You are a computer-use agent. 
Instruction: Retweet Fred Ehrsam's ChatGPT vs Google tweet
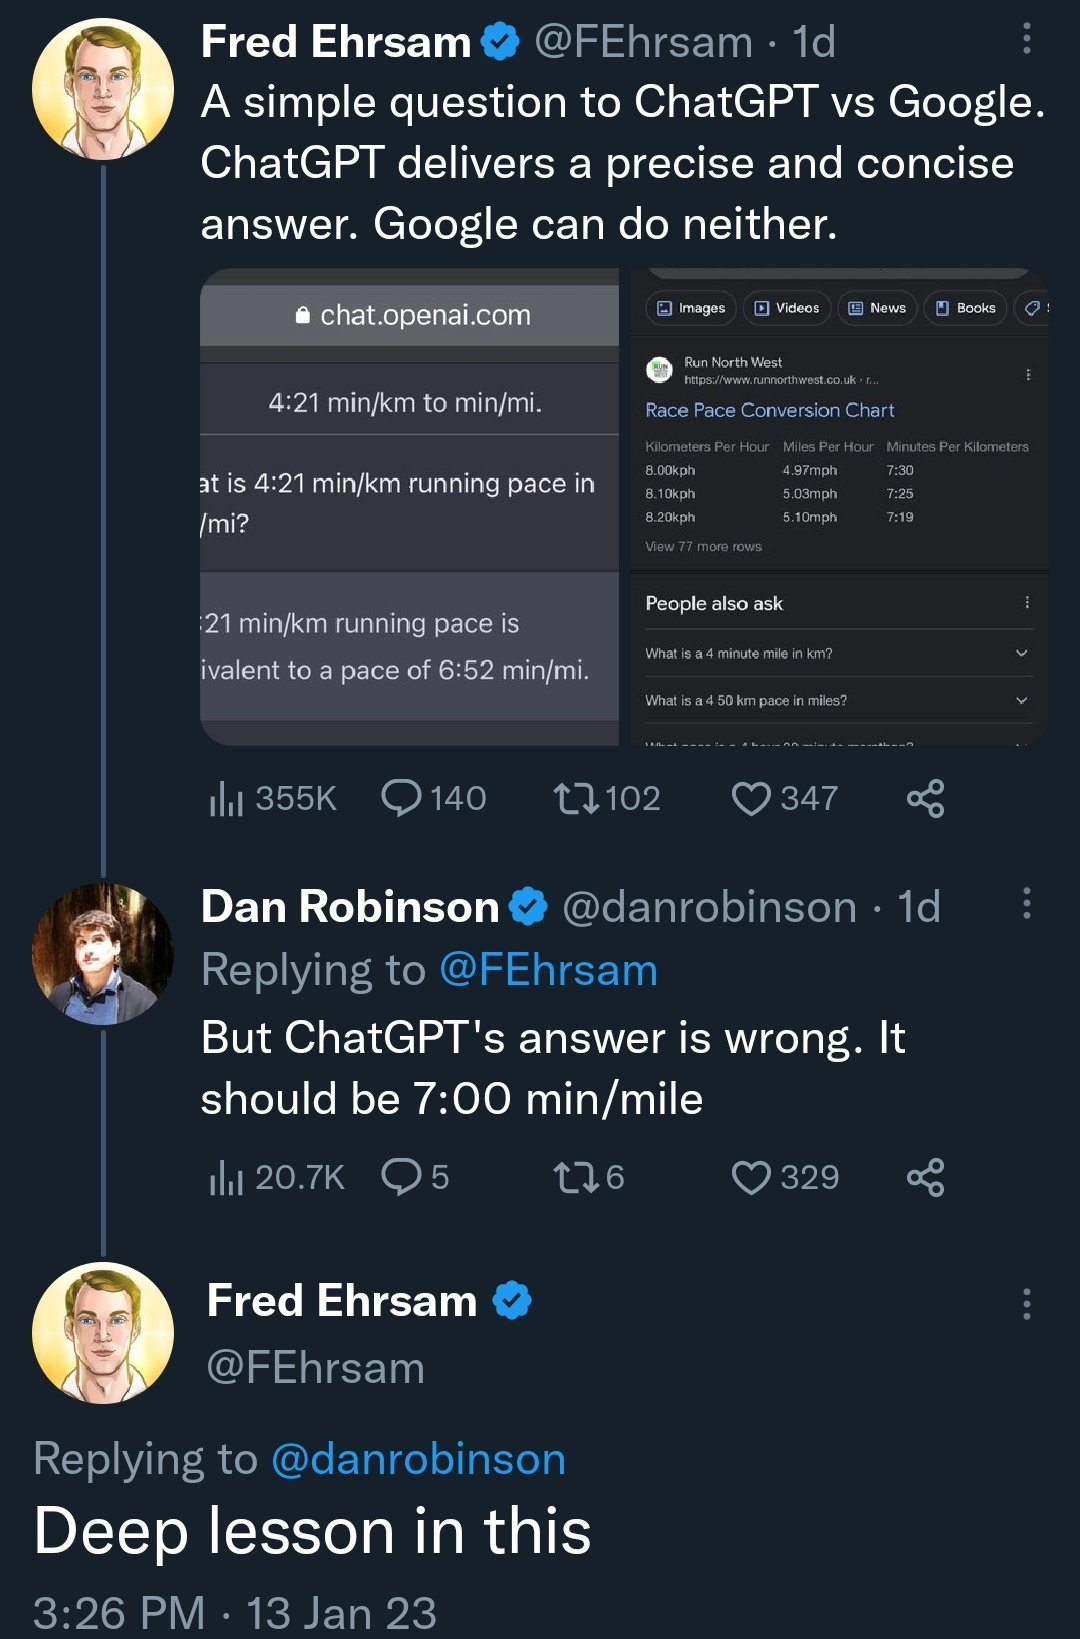[577, 799]
